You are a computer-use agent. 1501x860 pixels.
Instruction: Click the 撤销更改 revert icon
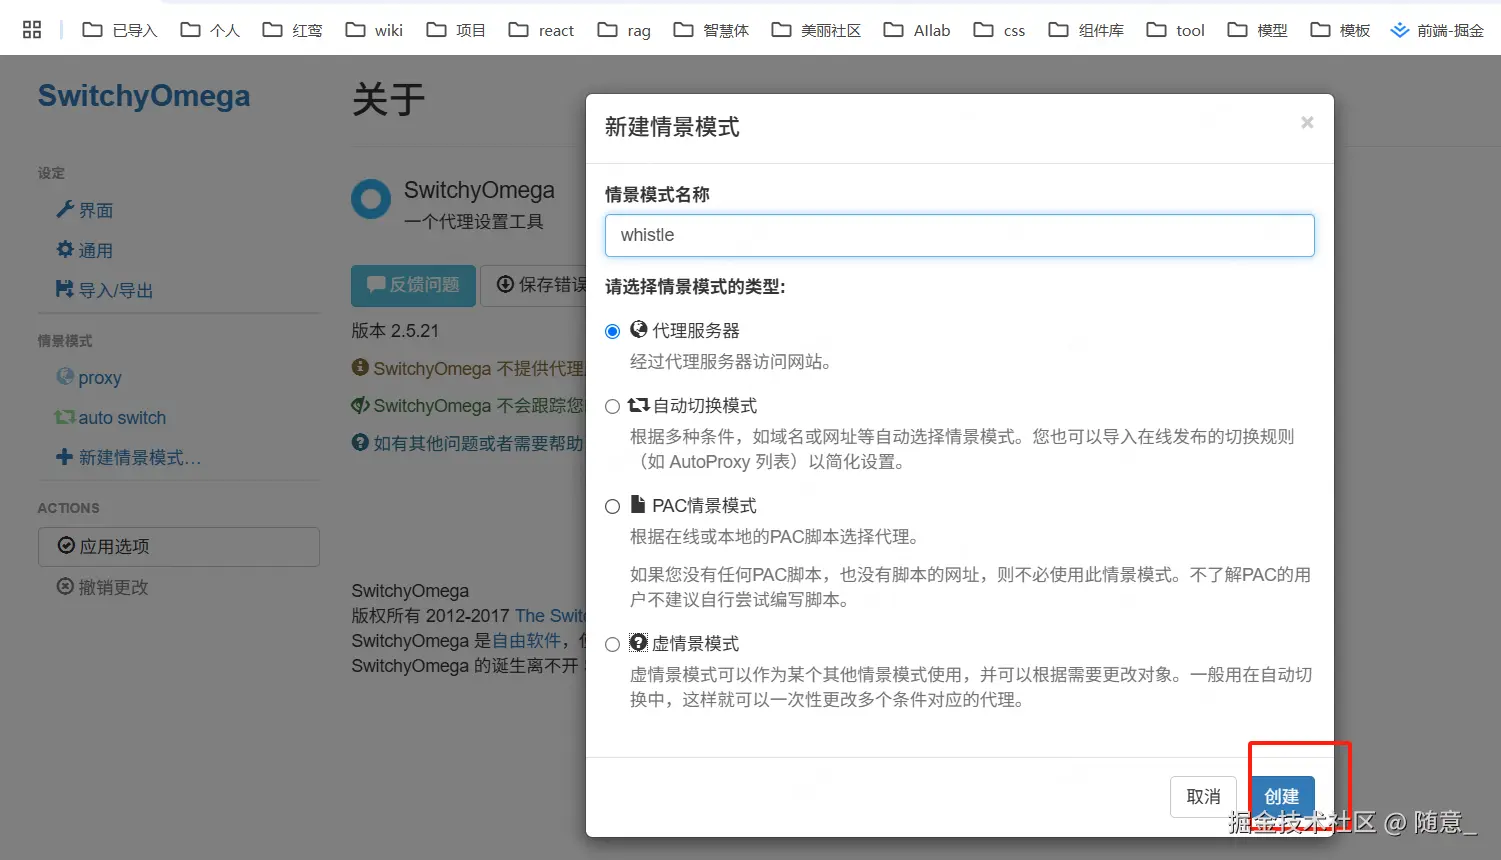65,587
